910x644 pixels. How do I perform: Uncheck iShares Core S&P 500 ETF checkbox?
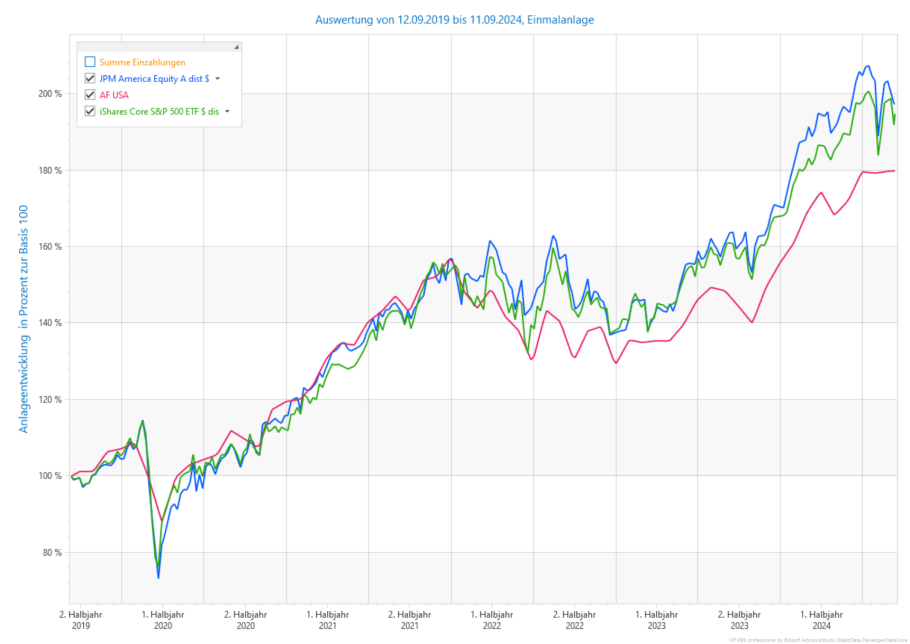tap(90, 111)
